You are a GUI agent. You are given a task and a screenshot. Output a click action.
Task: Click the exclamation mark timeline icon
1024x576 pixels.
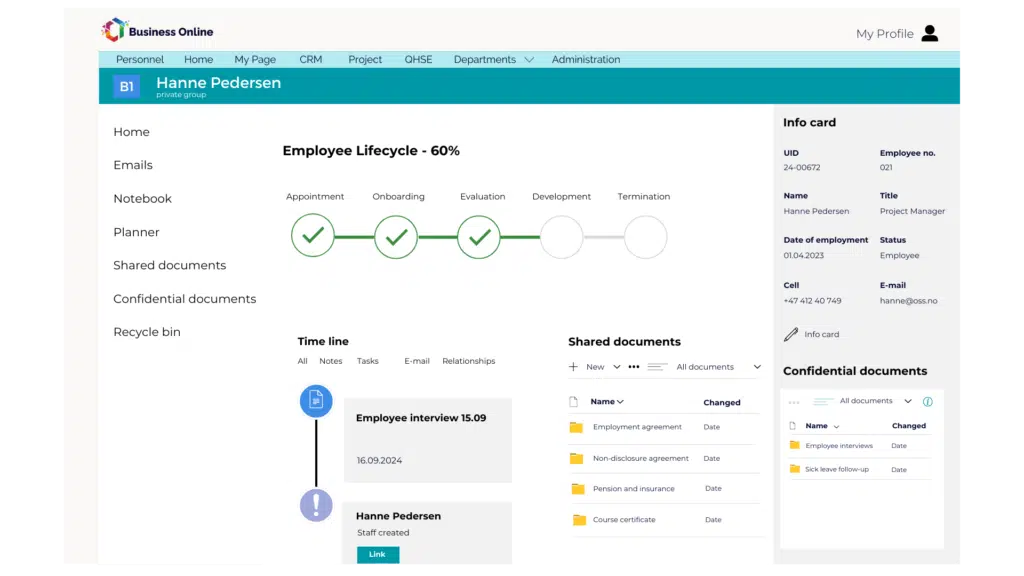[x=316, y=505]
